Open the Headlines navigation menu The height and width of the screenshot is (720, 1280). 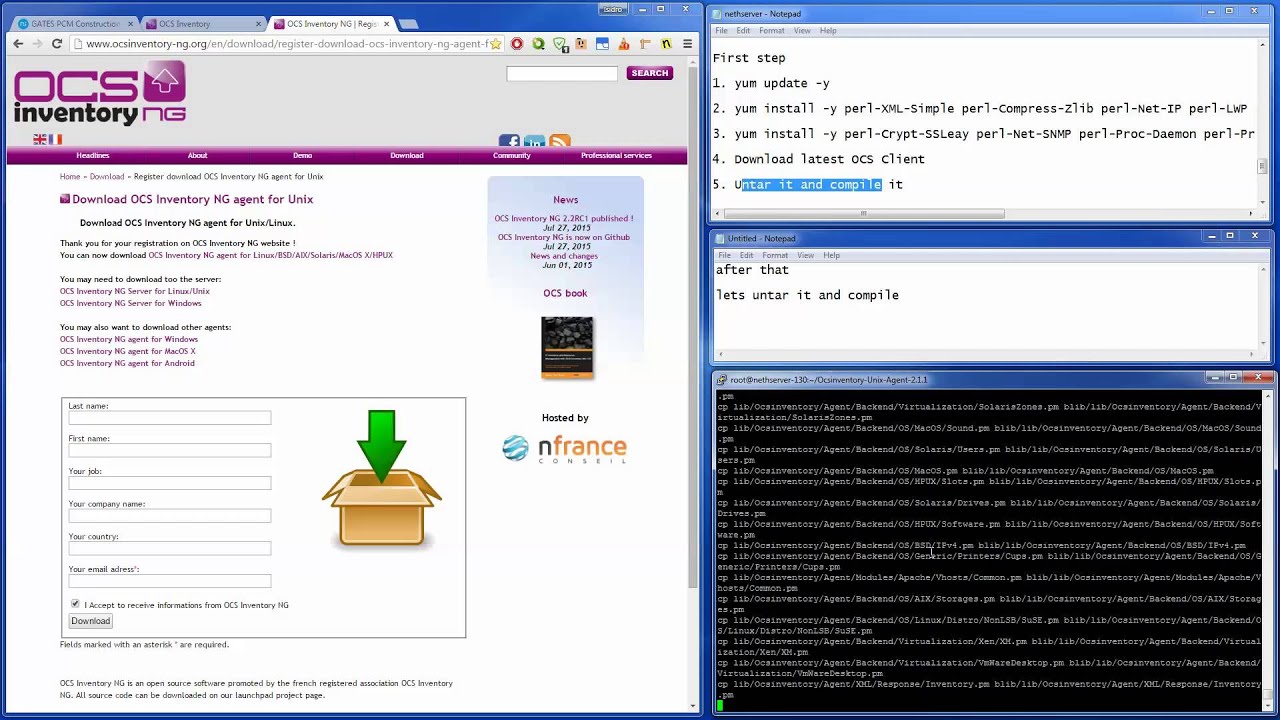click(93, 155)
